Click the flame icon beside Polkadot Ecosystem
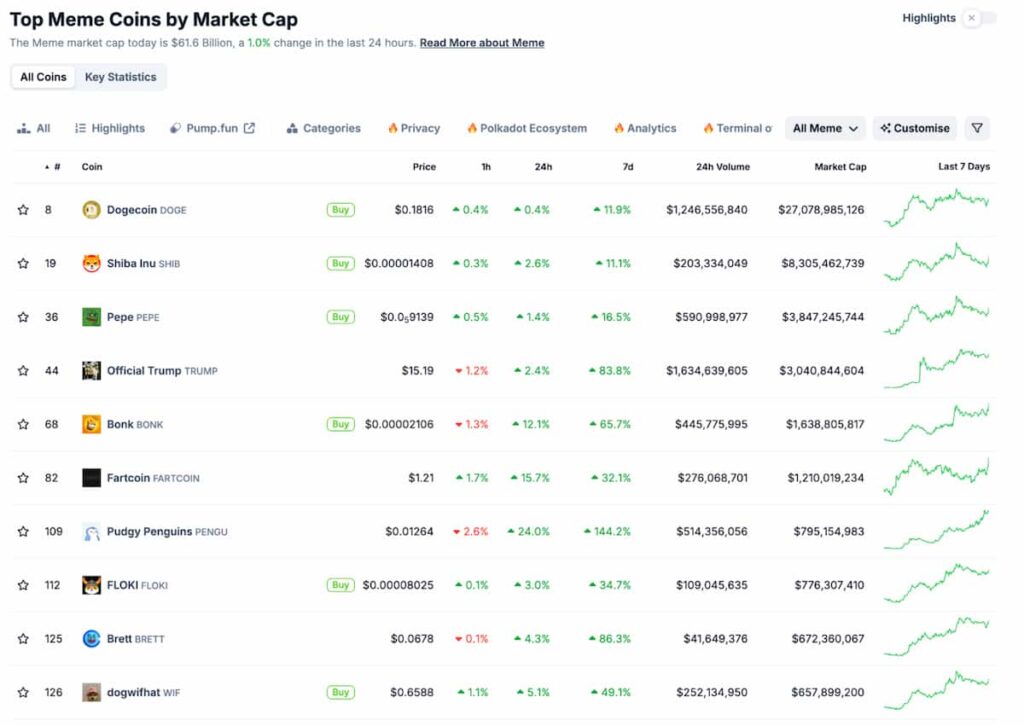Image resolution: width=1024 pixels, height=726 pixels. point(472,128)
